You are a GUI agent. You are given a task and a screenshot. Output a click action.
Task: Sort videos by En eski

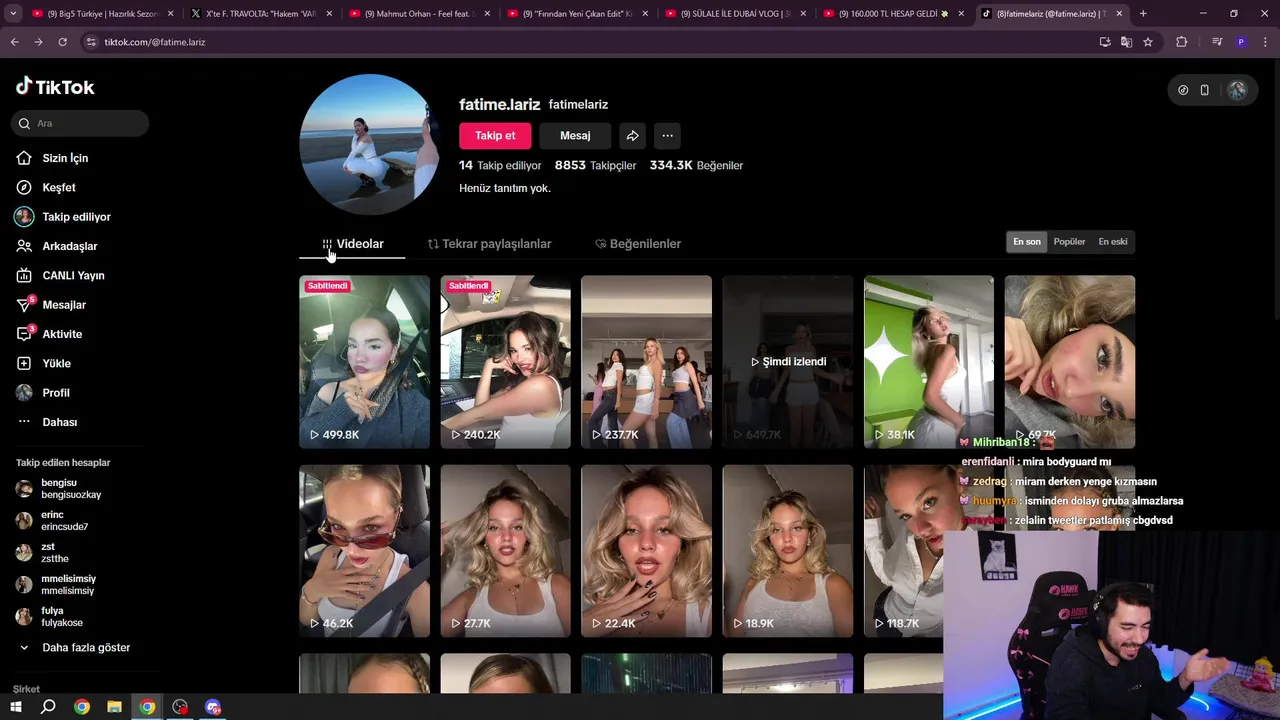tap(1113, 242)
